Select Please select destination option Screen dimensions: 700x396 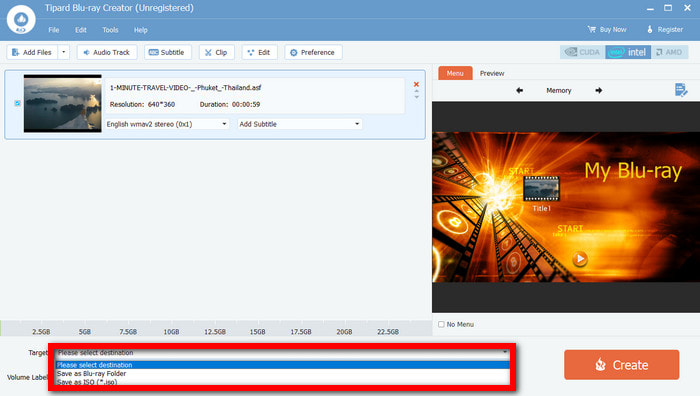[x=283, y=365]
